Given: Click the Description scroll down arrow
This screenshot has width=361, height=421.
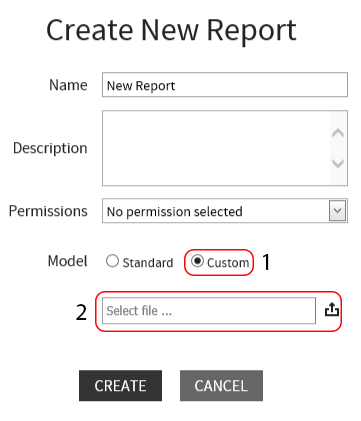Looking at the screenshot, I should [338, 163].
